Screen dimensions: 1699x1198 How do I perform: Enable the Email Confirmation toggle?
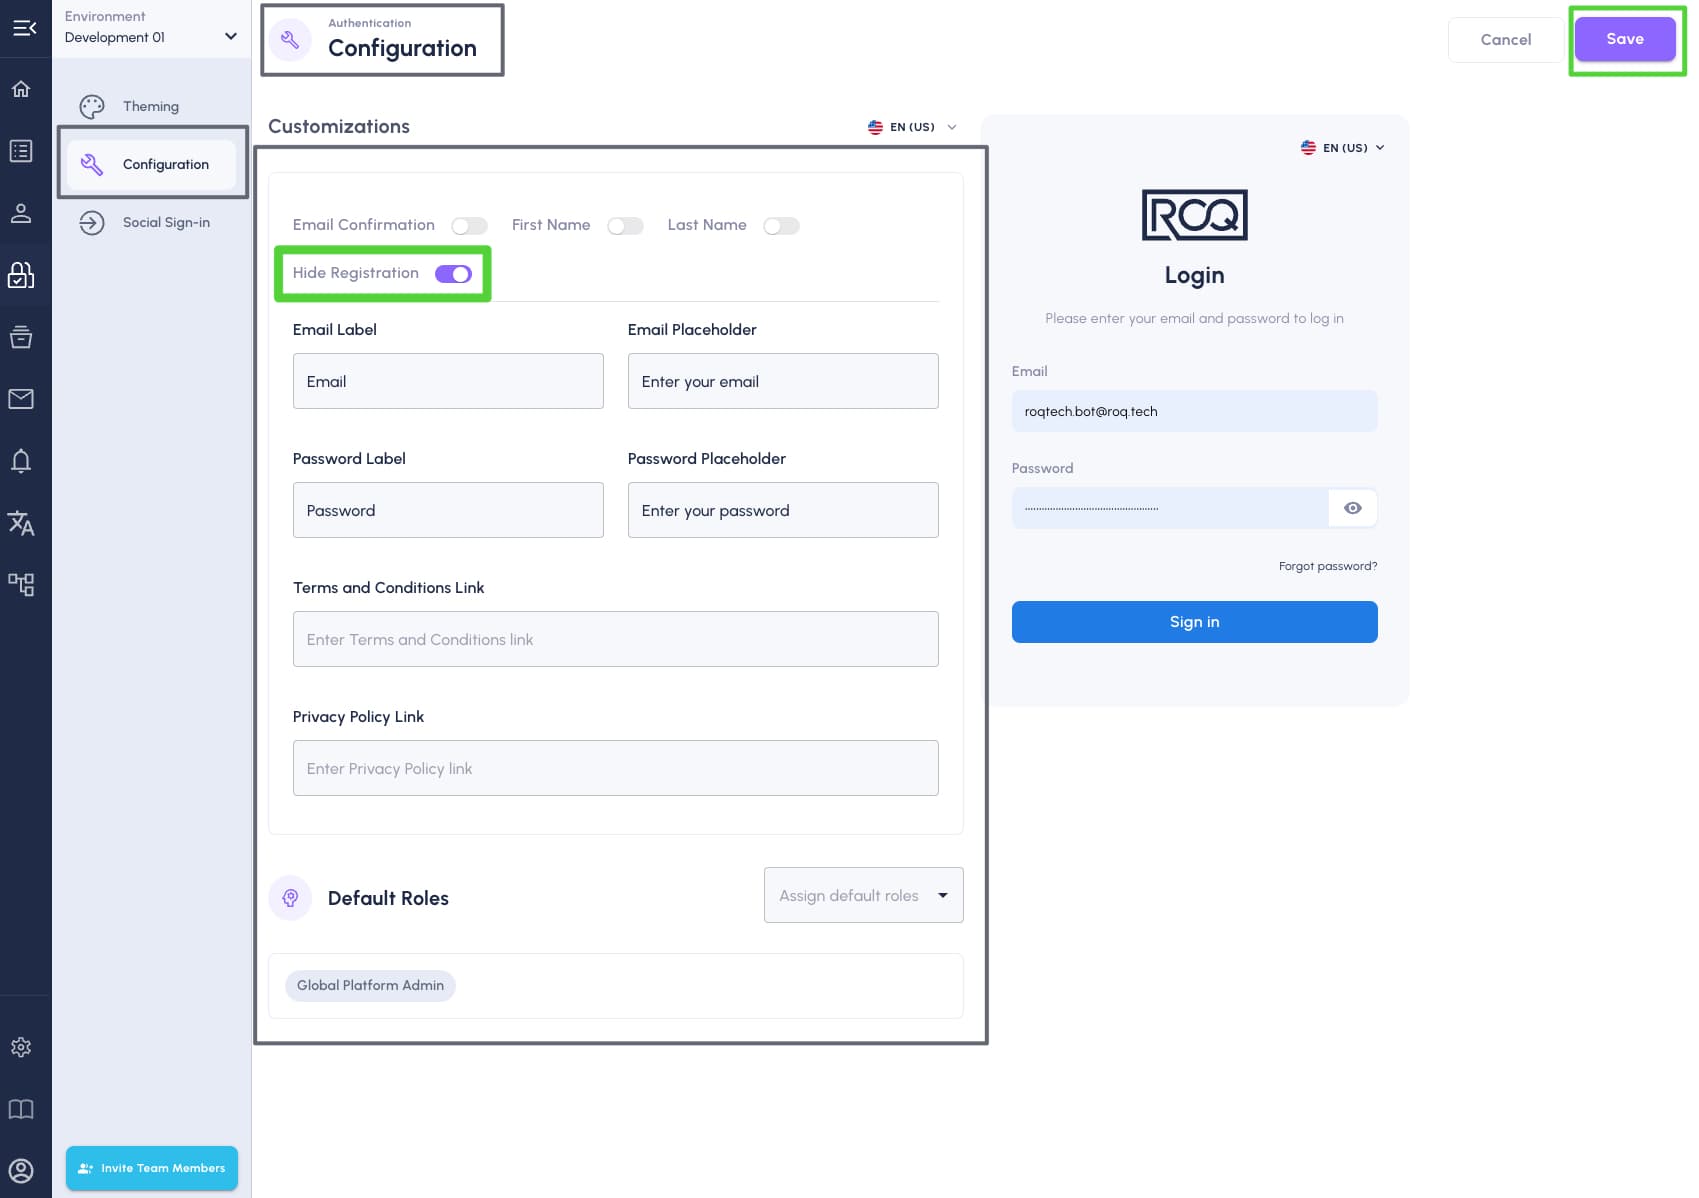click(x=469, y=226)
